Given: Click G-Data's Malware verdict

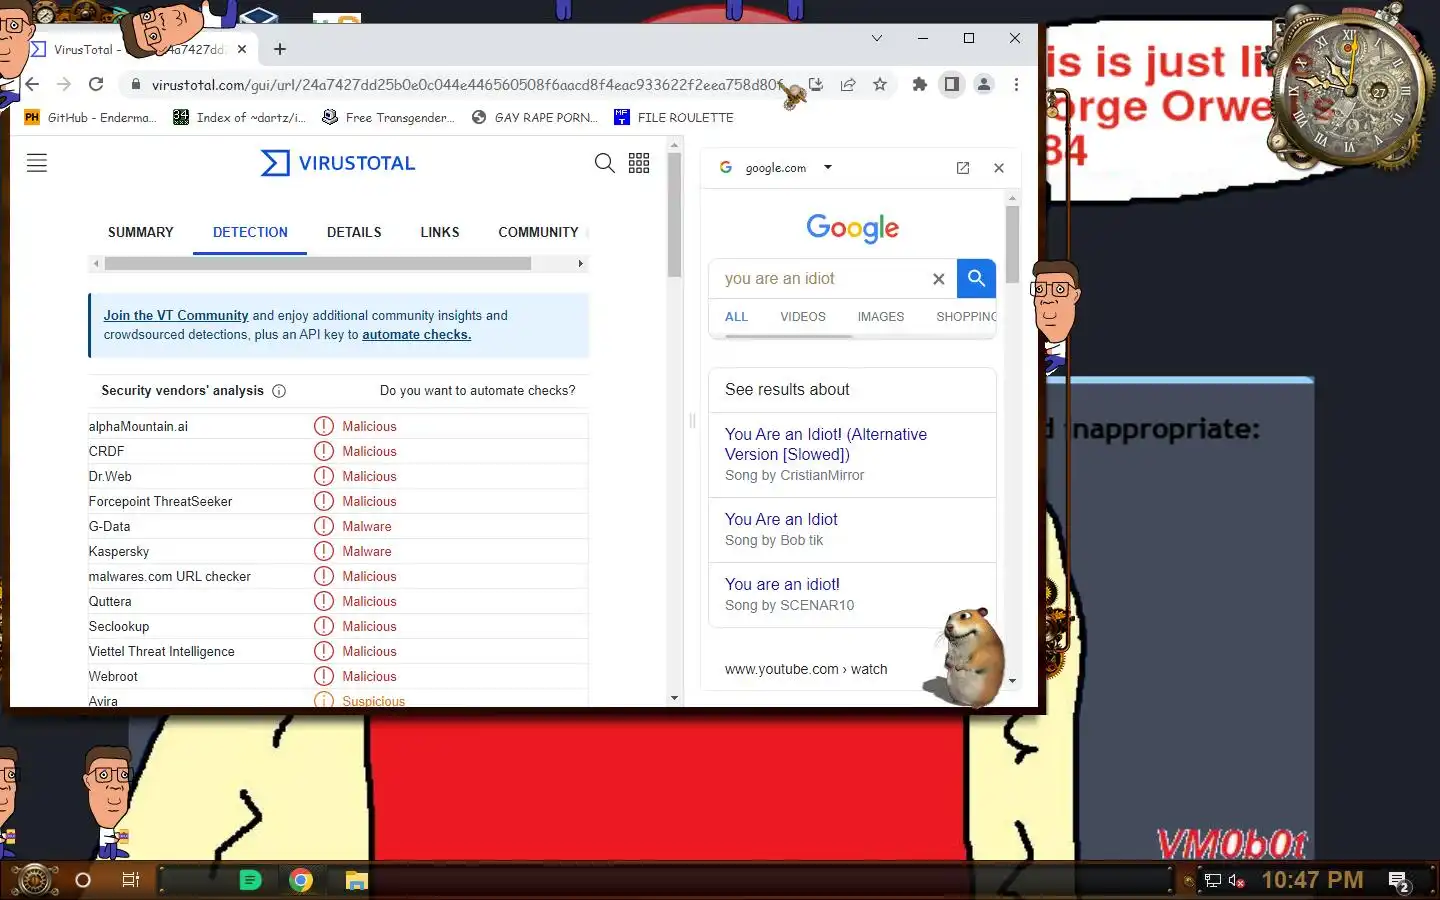Looking at the screenshot, I should click(367, 526).
